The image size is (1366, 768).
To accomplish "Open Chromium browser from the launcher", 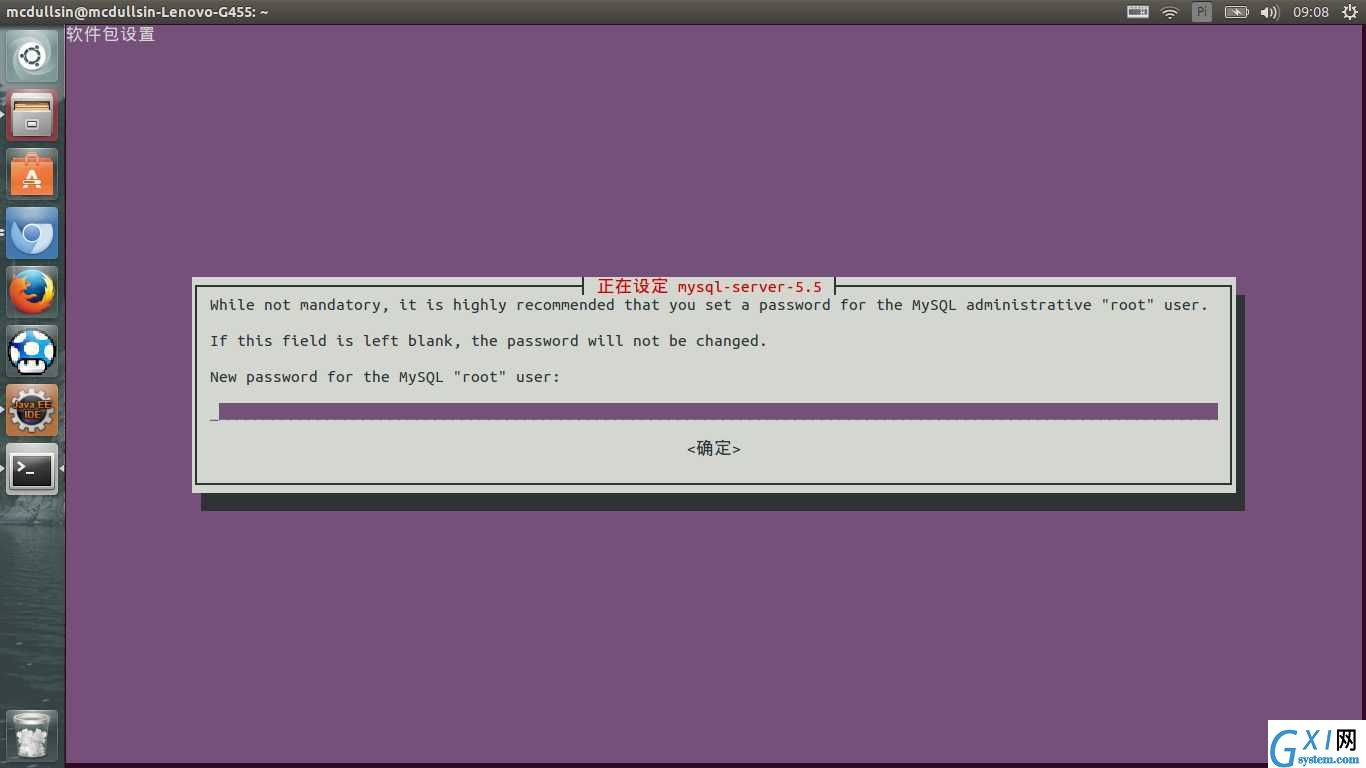I will pyautogui.click(x=32, y=233).
